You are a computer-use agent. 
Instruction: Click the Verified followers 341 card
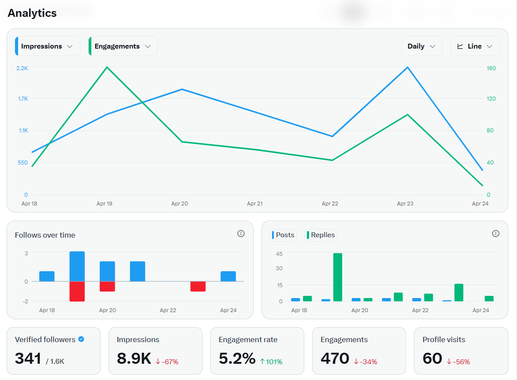[54, 351]
